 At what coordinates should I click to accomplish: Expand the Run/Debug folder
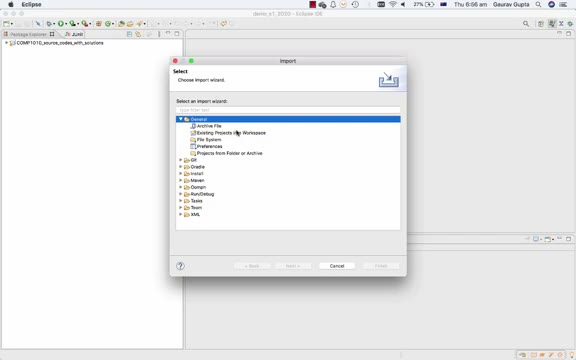pyautogui.click(x=181, y=194)
